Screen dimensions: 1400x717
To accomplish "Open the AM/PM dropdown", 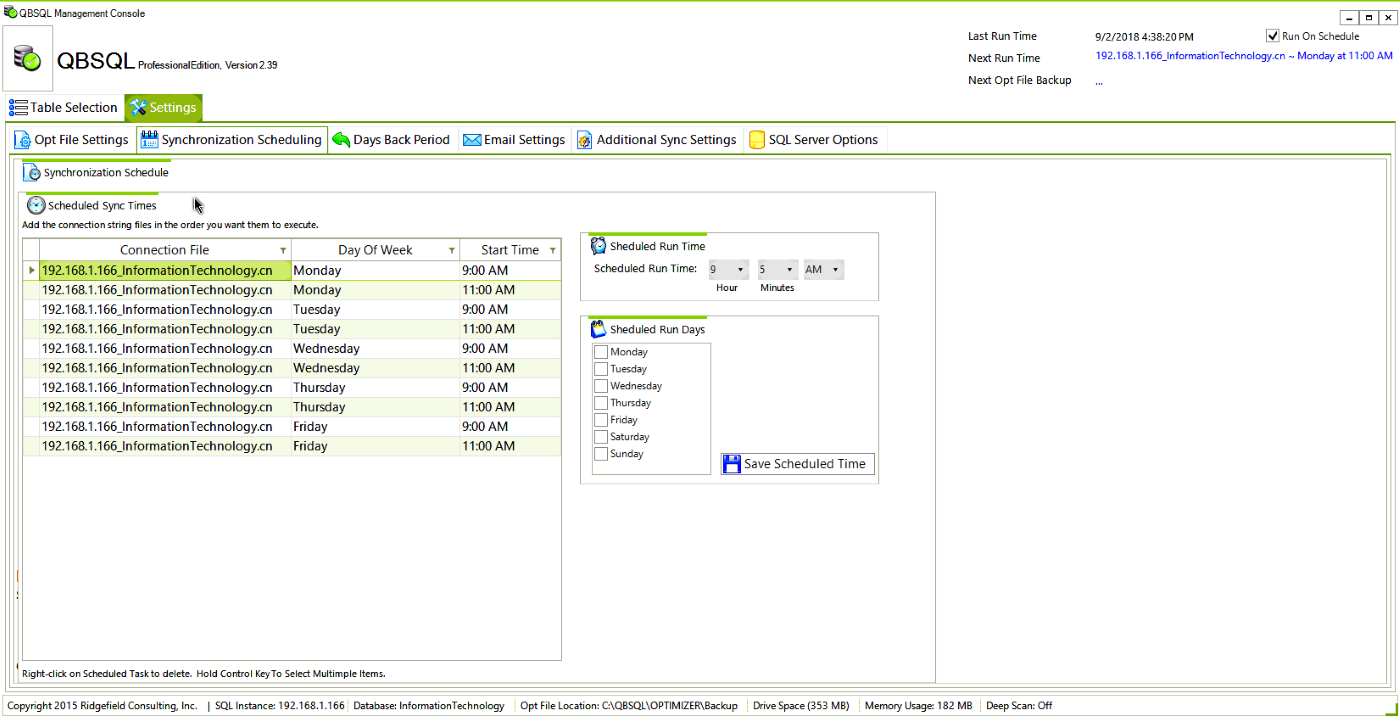I will 824,269.
